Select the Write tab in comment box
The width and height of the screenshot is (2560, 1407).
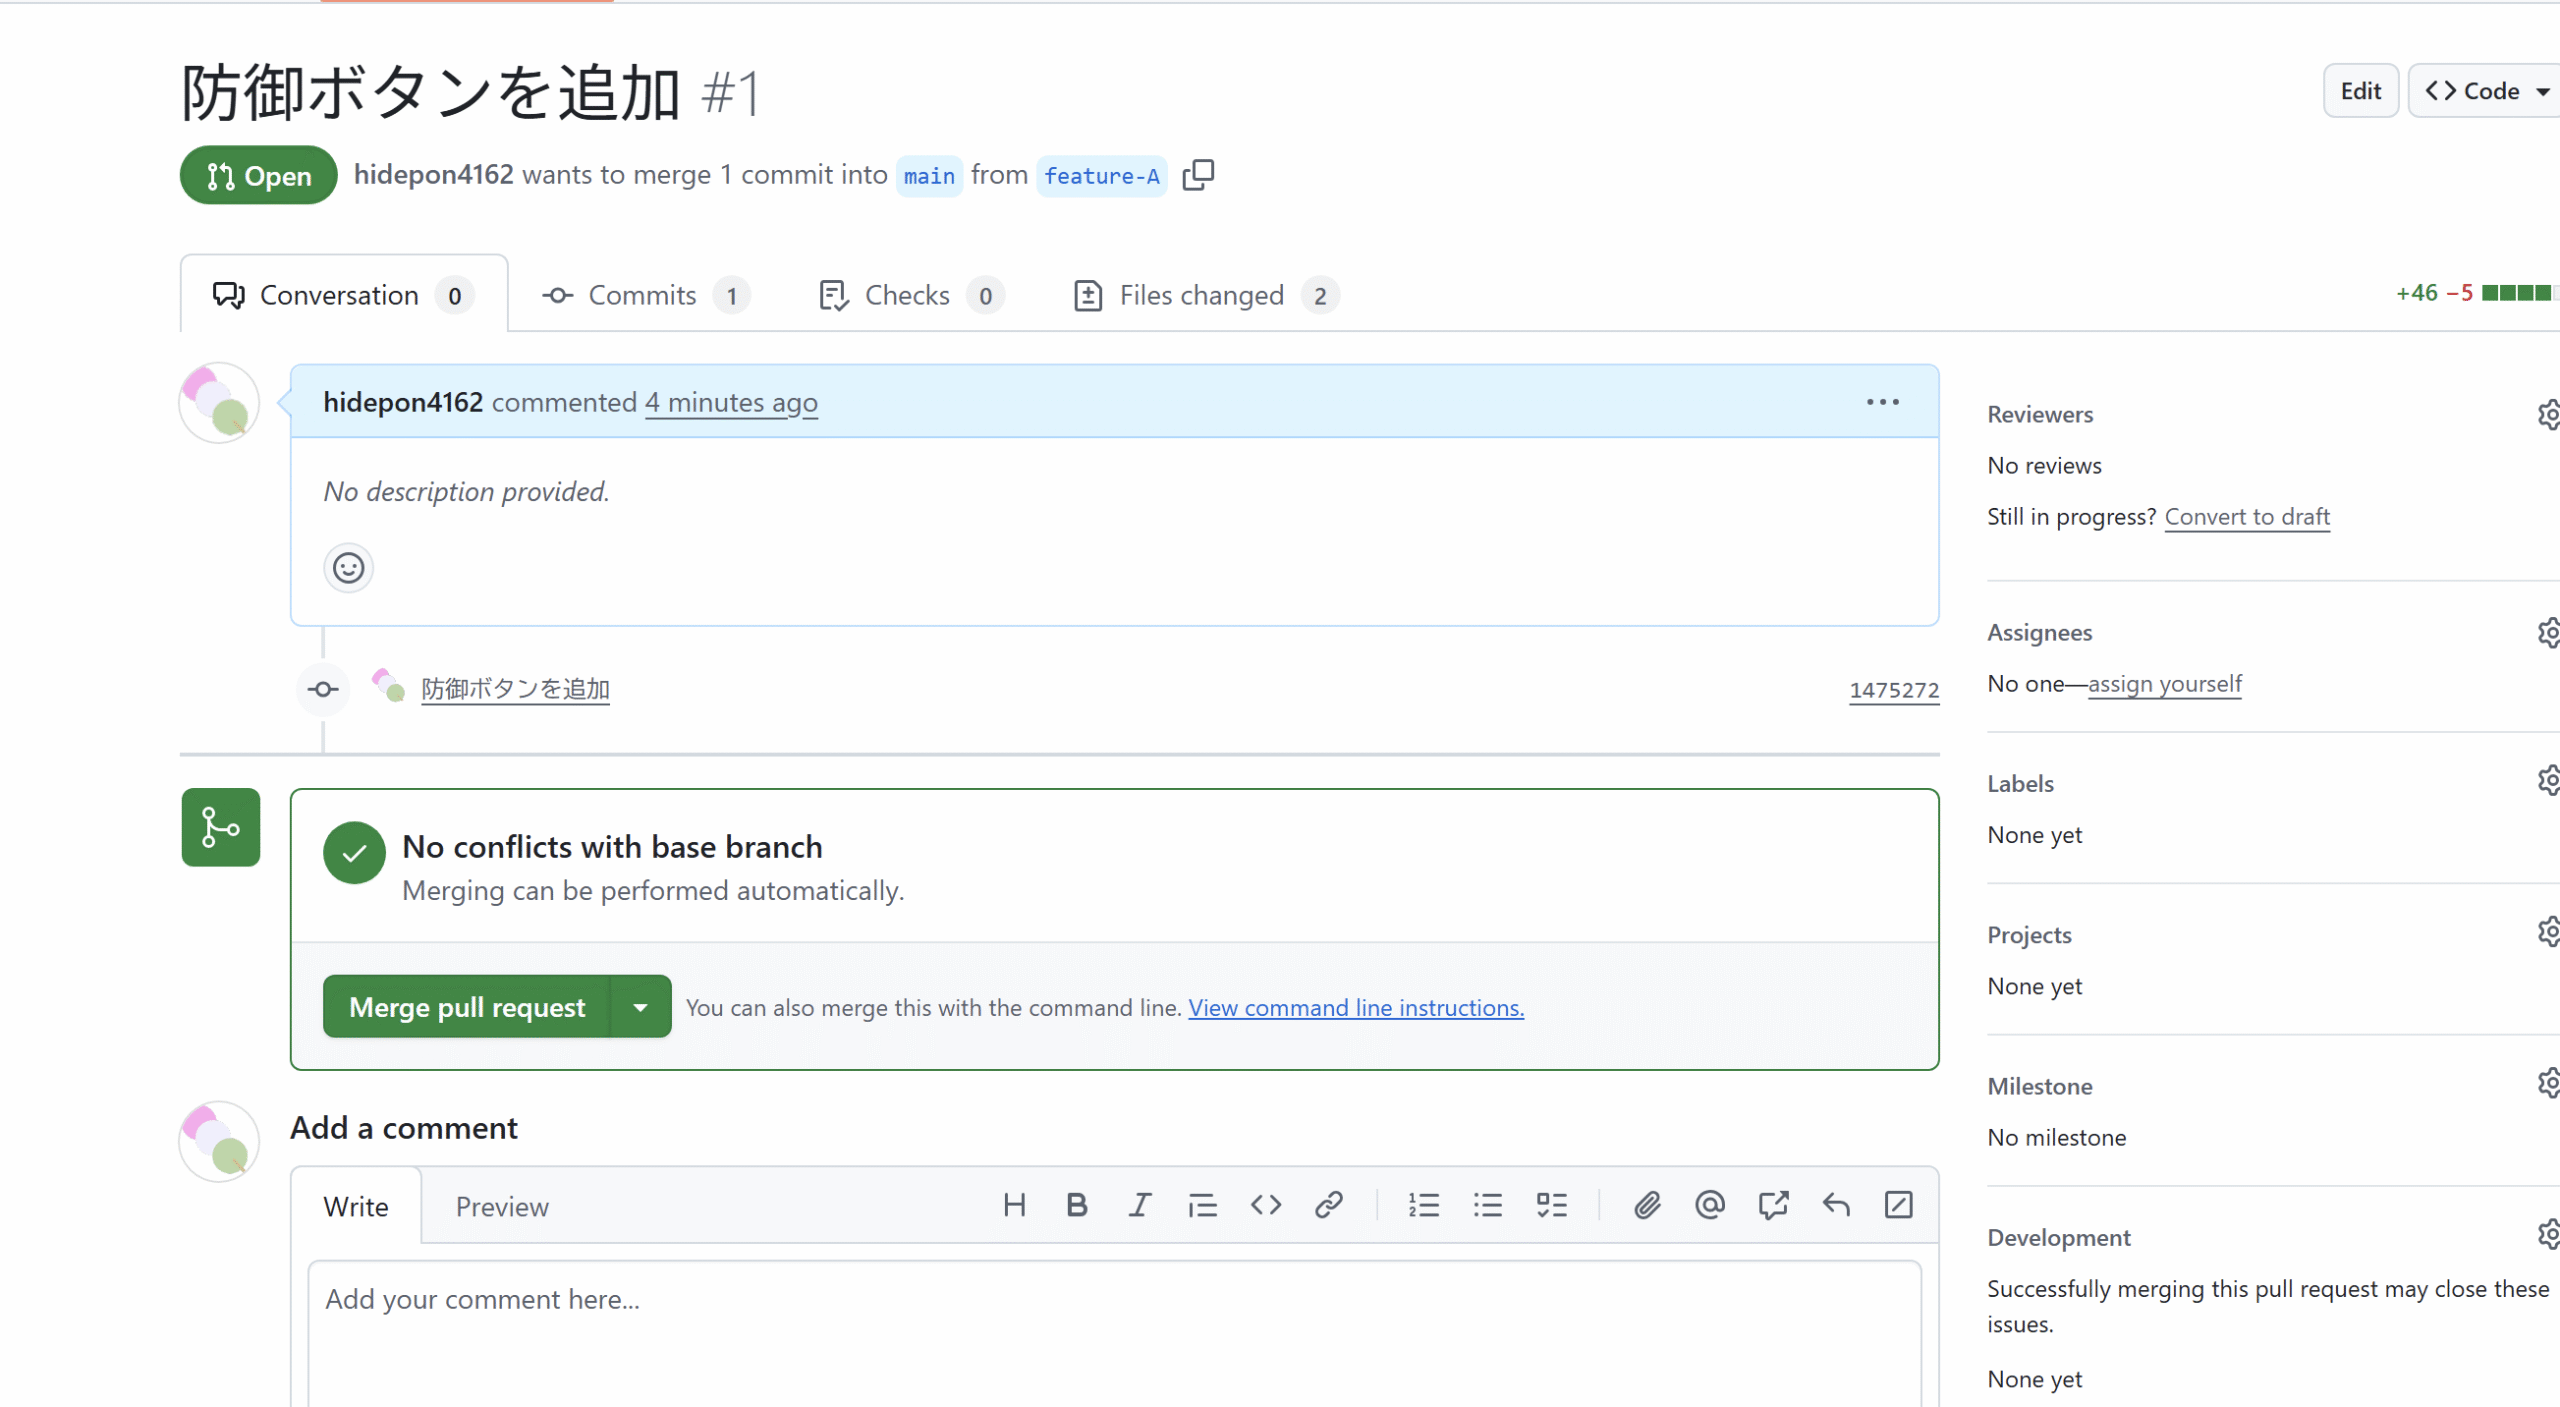[x=356, y=1207]
